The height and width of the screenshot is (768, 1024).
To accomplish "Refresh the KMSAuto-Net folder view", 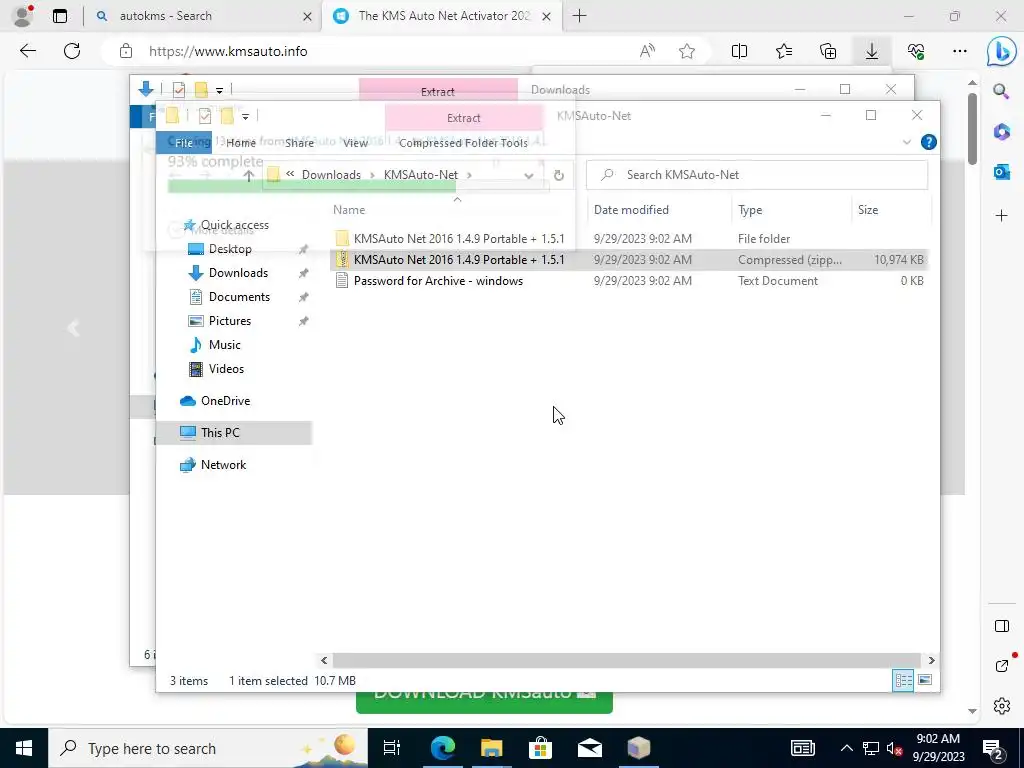I will click(x=558, y=175).
